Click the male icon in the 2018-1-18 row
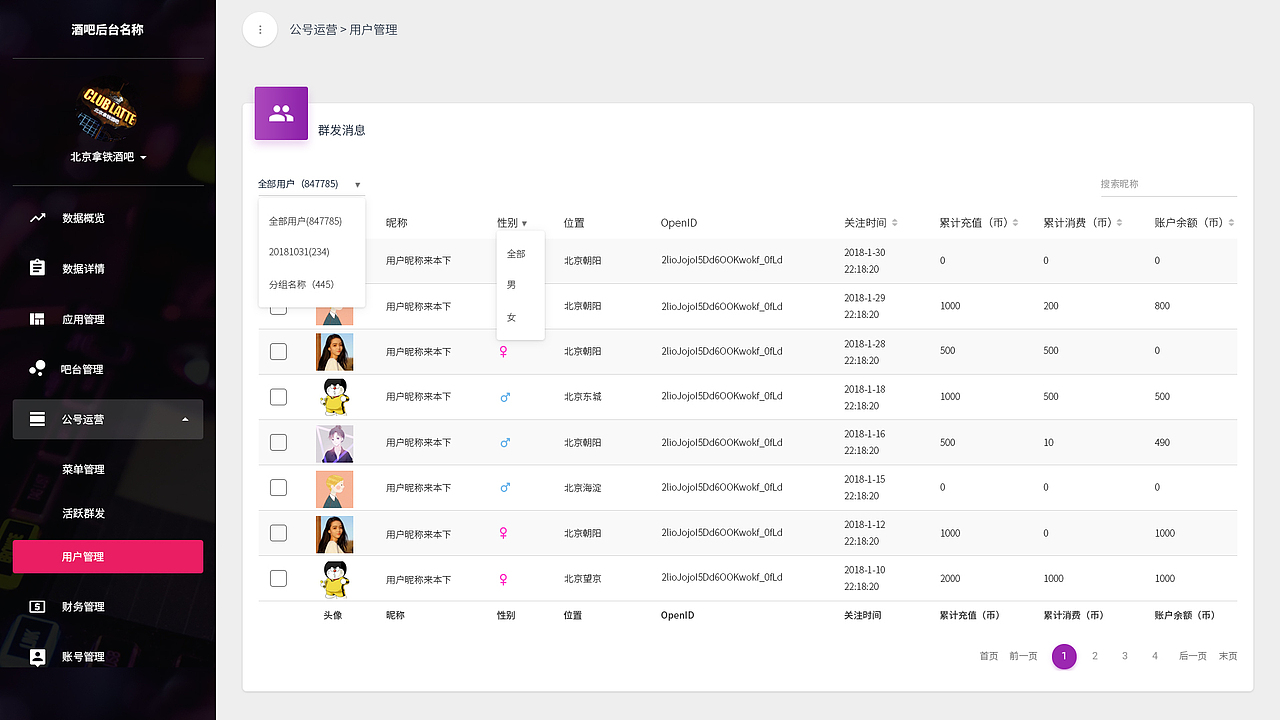 pos(505,397)
